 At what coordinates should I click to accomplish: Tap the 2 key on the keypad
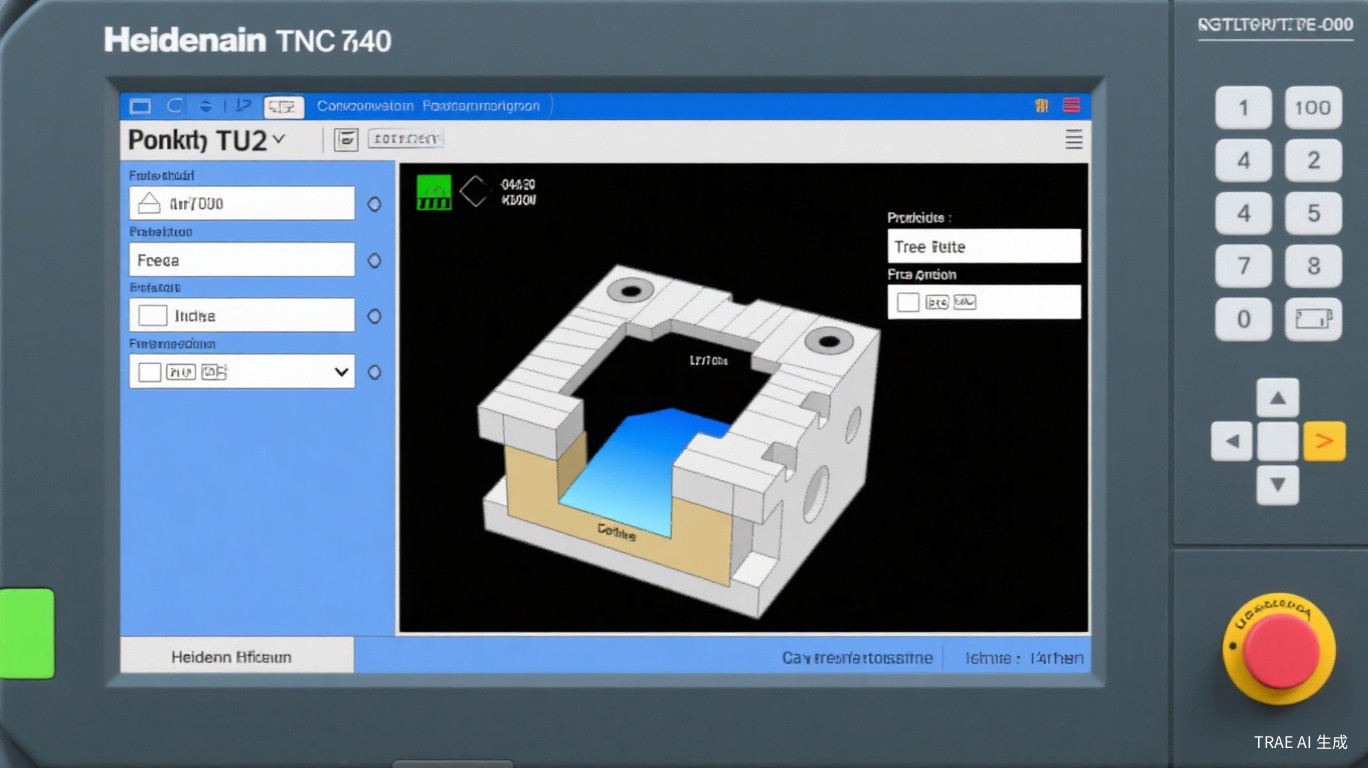1313,160
